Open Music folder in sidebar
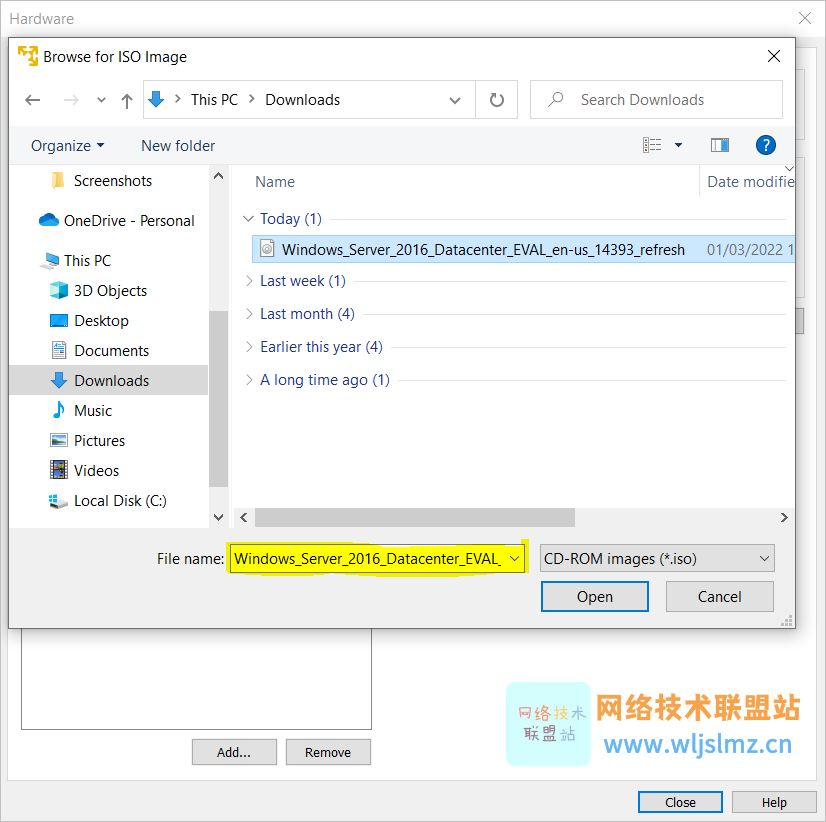Image resolution: width=826 pixels, height=822 pixels. point(83,410)
